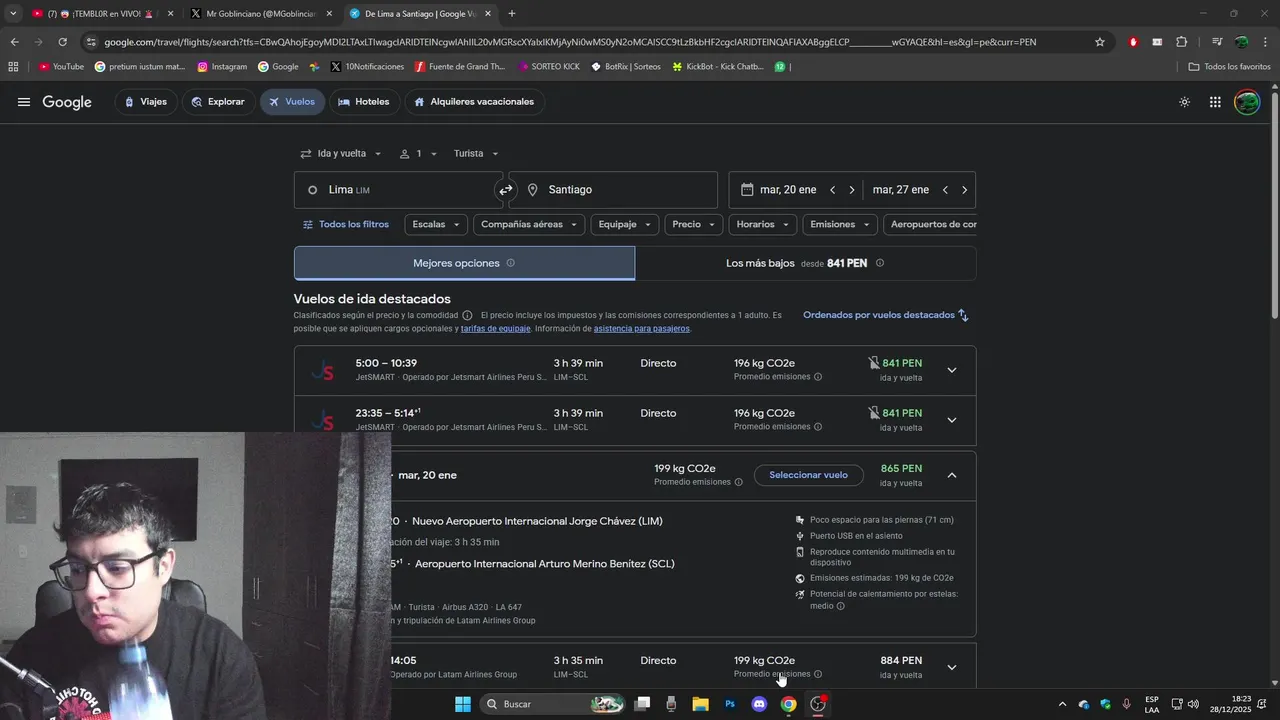Open OBS Studio from the taskbar
Viewport: 1280px width, 720px height.
(818, 704)
